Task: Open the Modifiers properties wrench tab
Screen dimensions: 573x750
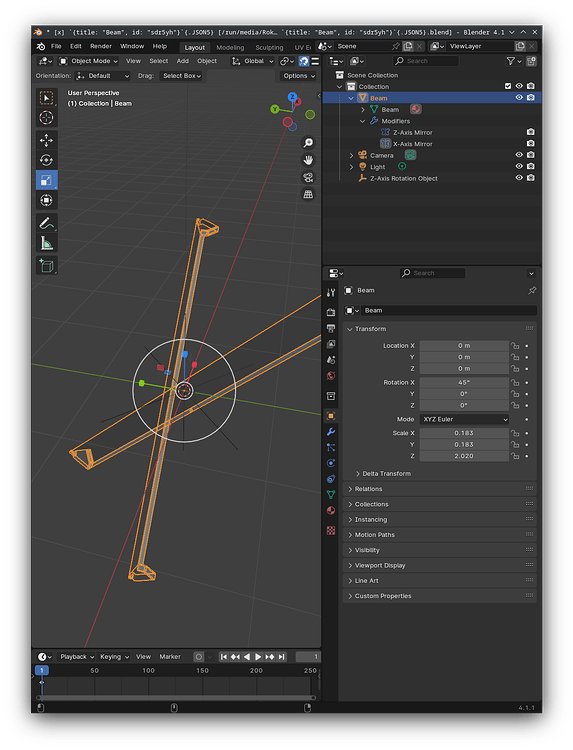Action: (331, 432)
